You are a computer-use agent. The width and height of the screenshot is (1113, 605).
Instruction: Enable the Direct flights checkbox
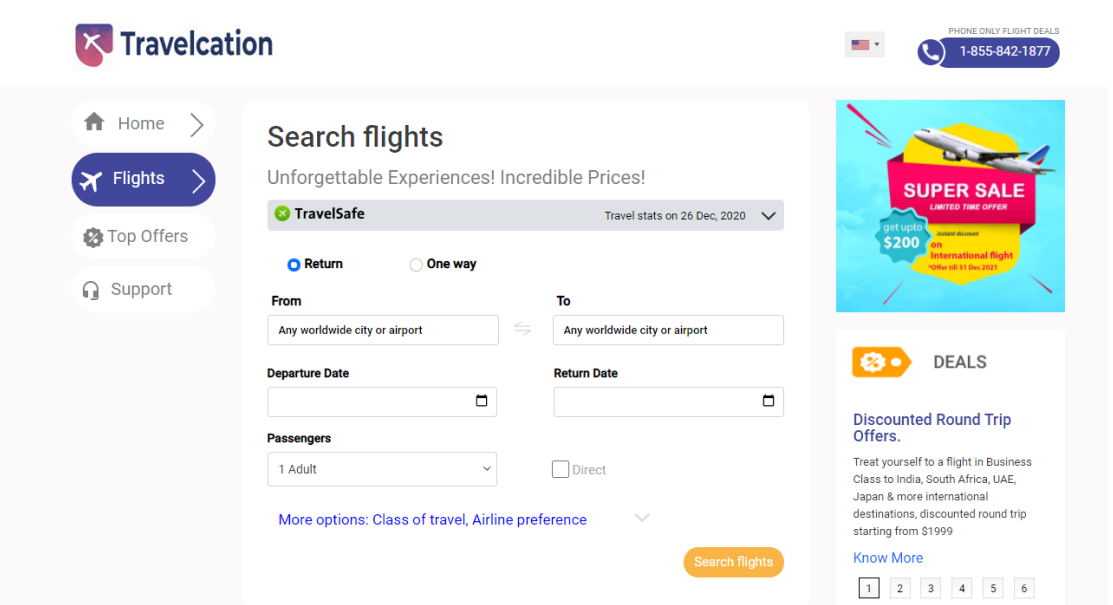tap(561, 469)
